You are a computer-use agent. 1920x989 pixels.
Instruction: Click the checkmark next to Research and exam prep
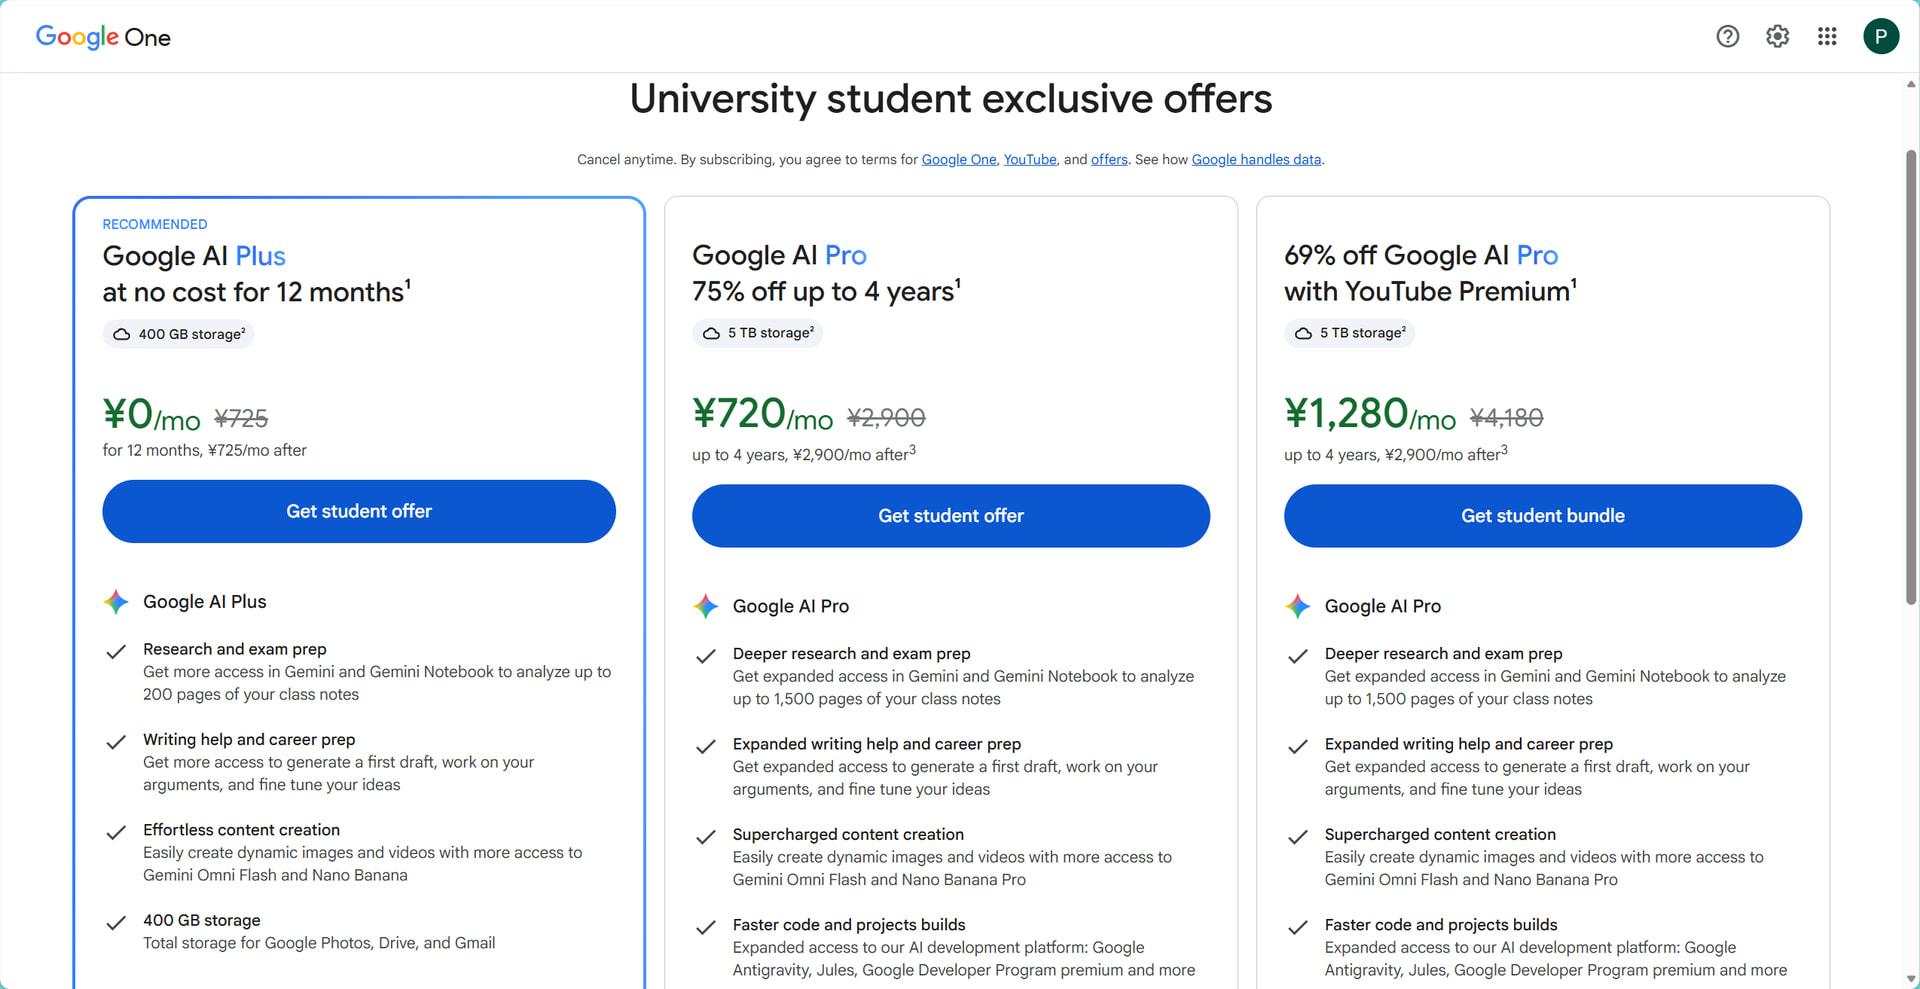[x=116, y=652]
